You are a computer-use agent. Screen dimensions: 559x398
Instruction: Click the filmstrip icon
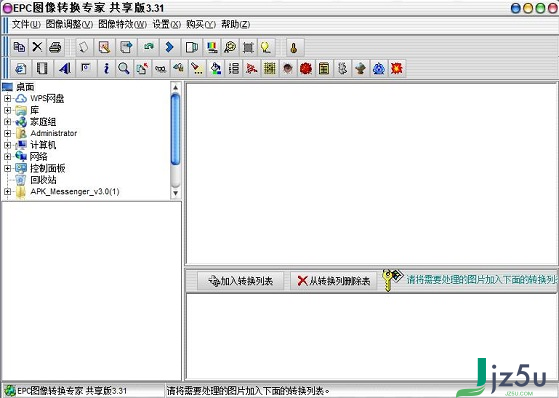point(42,68)
